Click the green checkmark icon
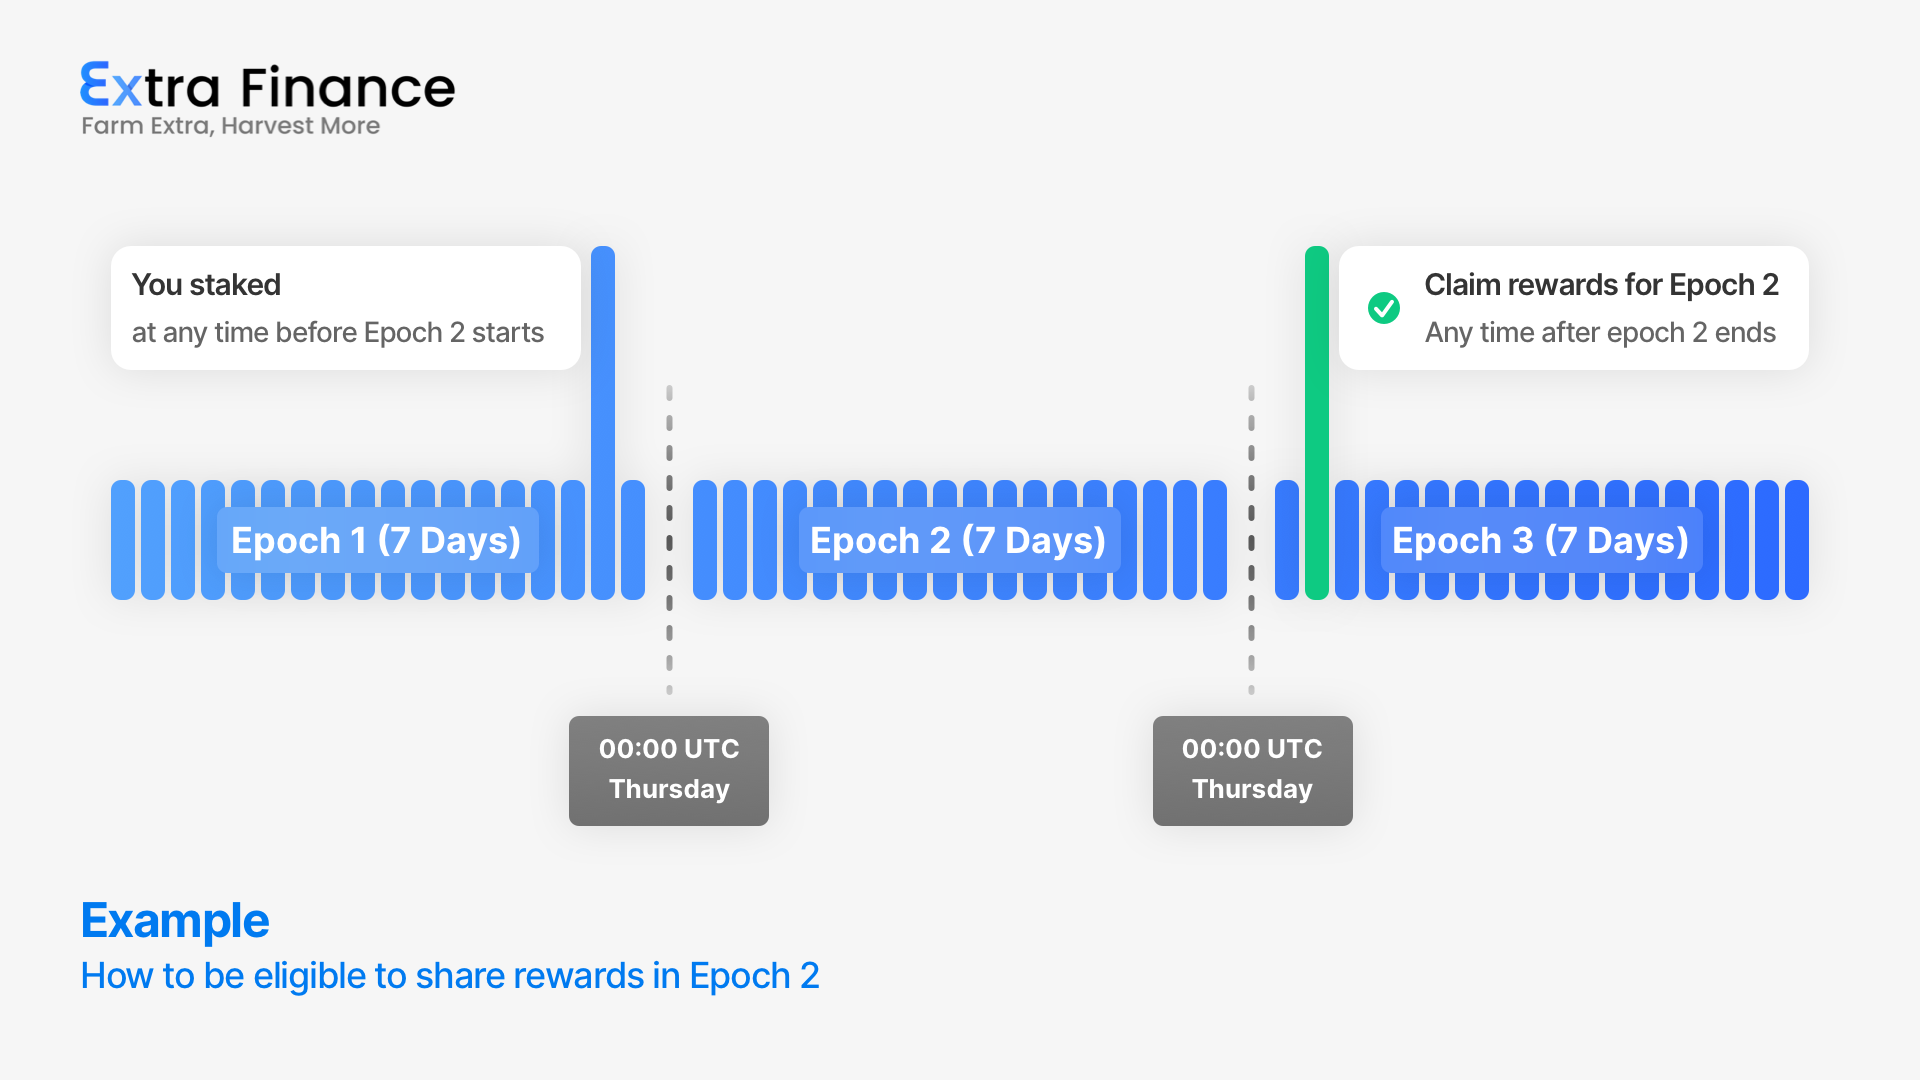This screenshot has width=1920, height=1080. [1384, 308]
